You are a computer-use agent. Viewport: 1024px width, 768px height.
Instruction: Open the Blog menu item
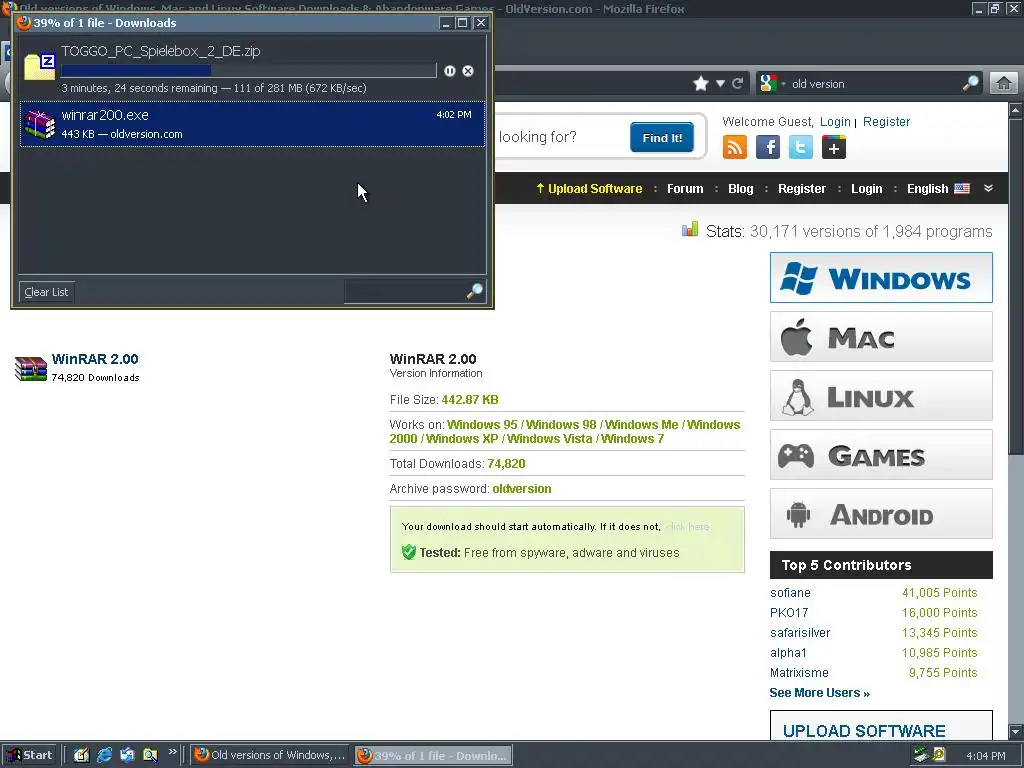741,189
